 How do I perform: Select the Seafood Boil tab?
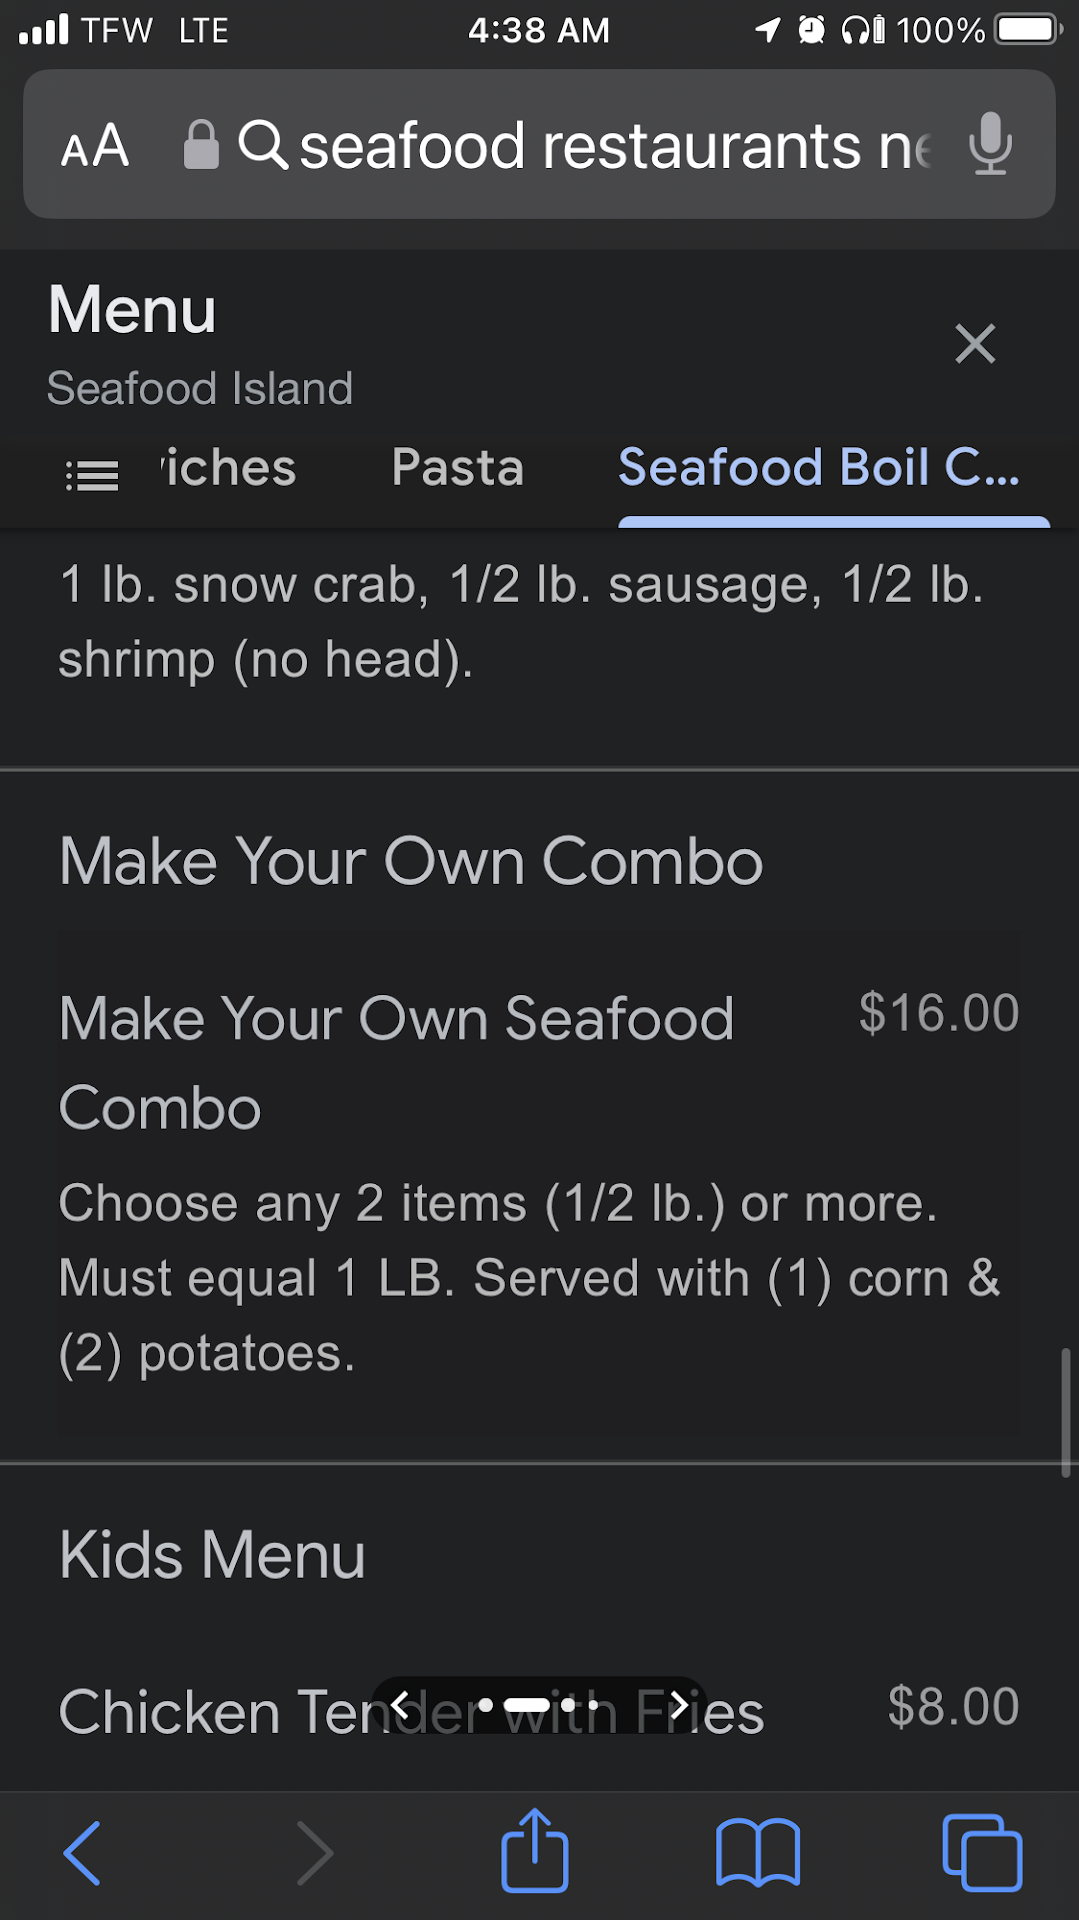pyautogui.click(x=819, y=468)
